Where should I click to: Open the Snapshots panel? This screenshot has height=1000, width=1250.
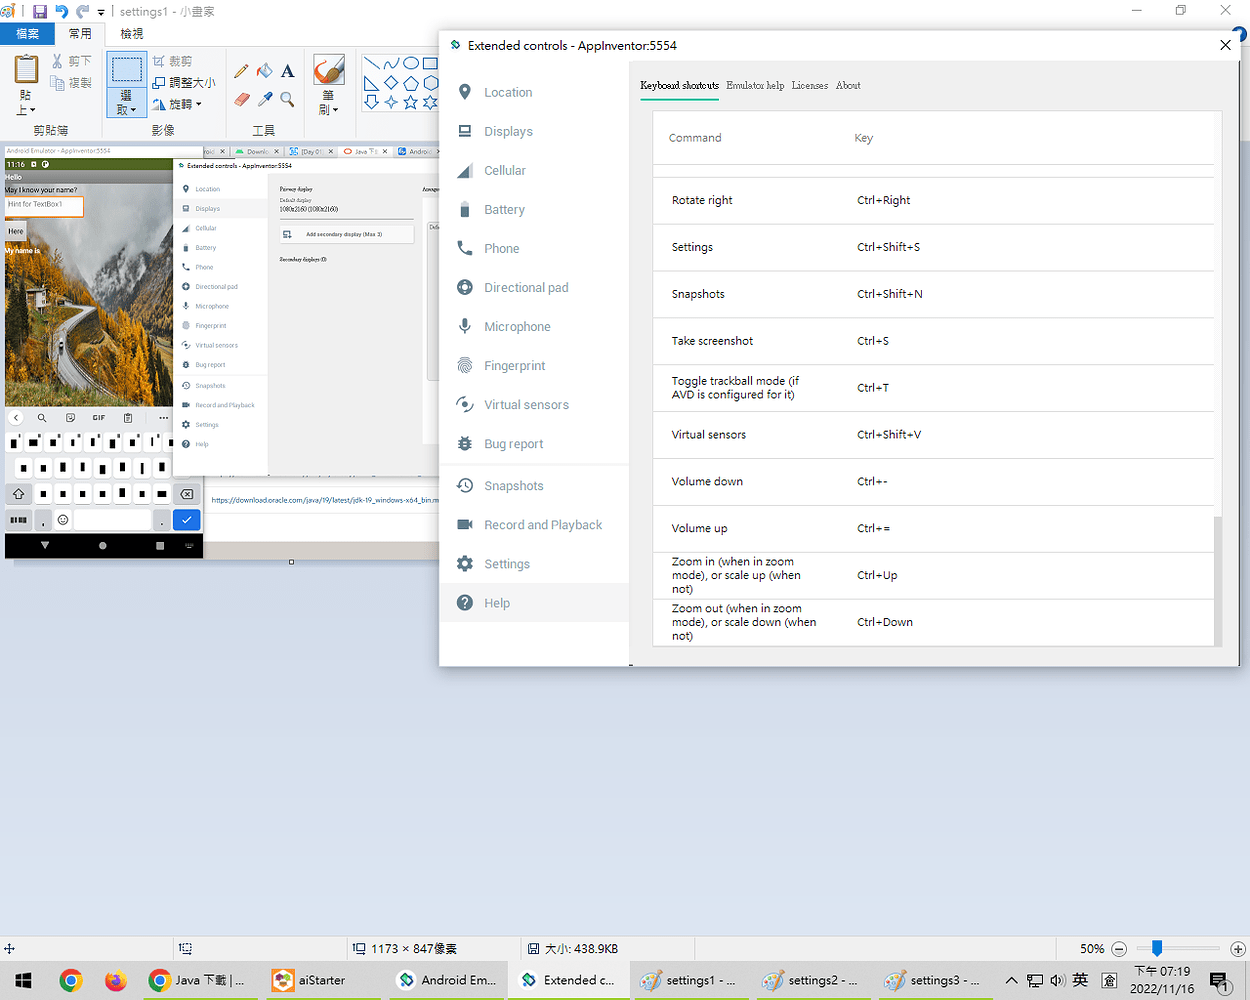[512, 485]
